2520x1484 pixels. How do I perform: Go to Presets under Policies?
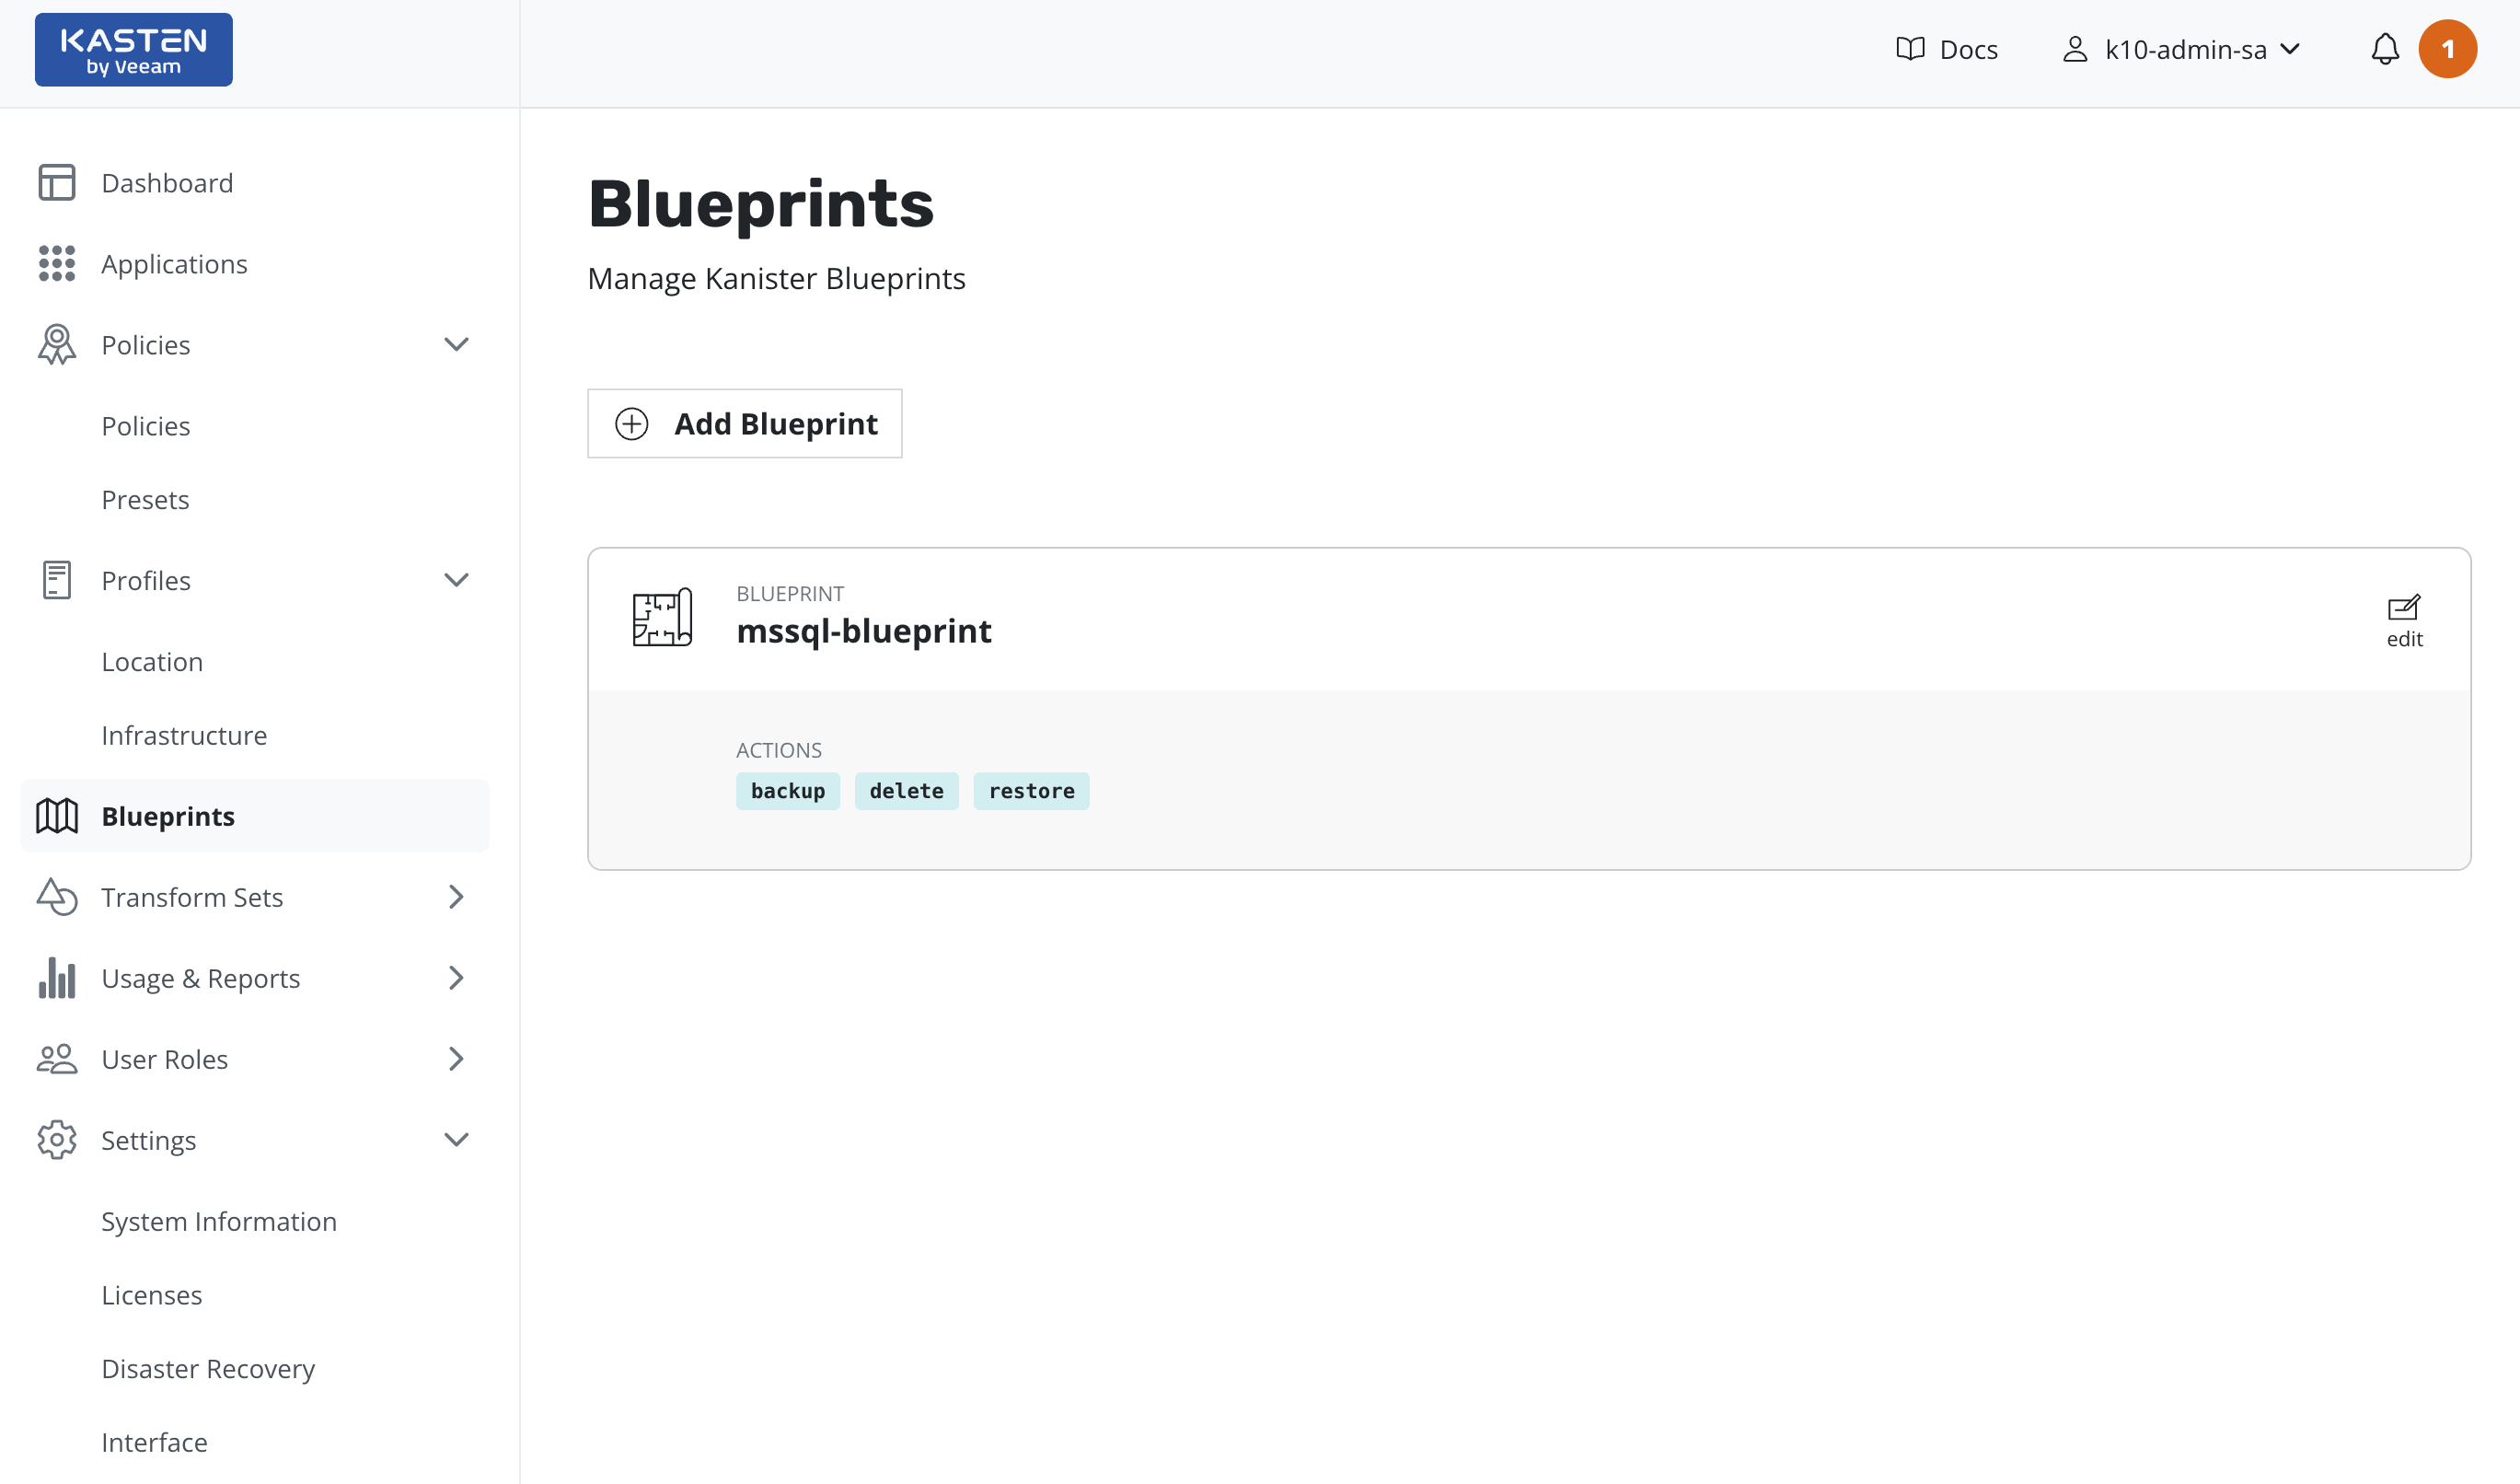145,500
